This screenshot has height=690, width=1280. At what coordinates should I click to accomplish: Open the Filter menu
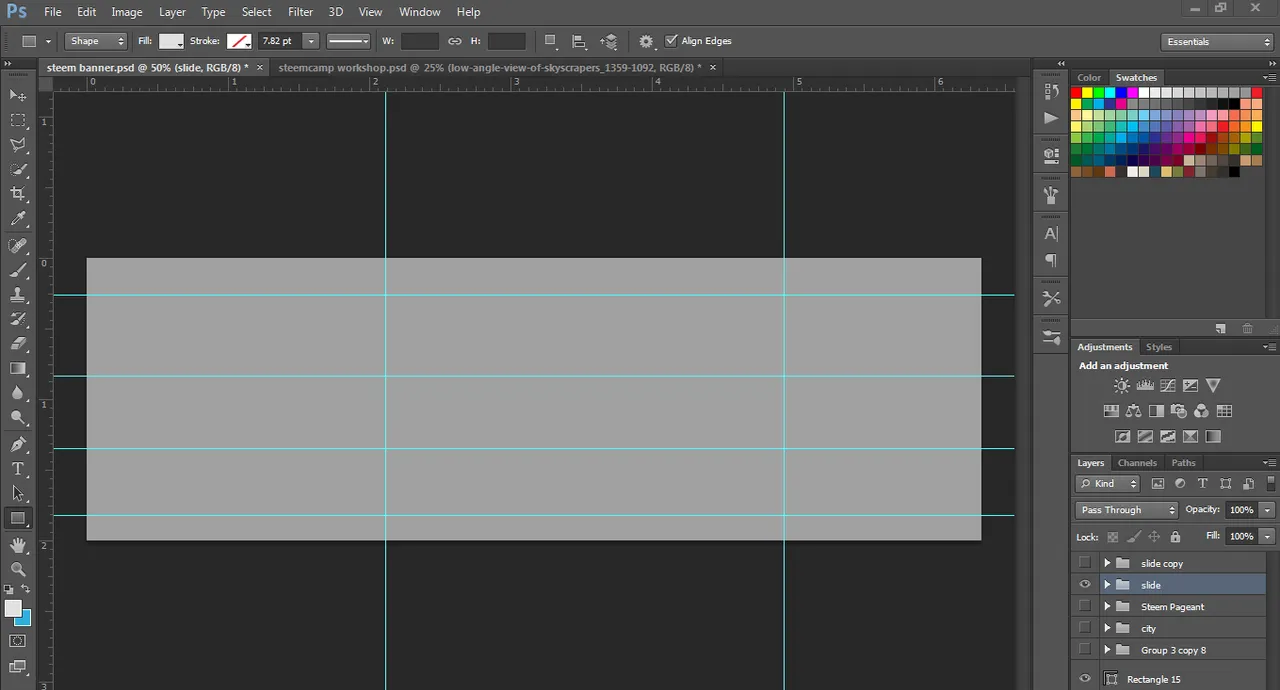click(300, 12)
